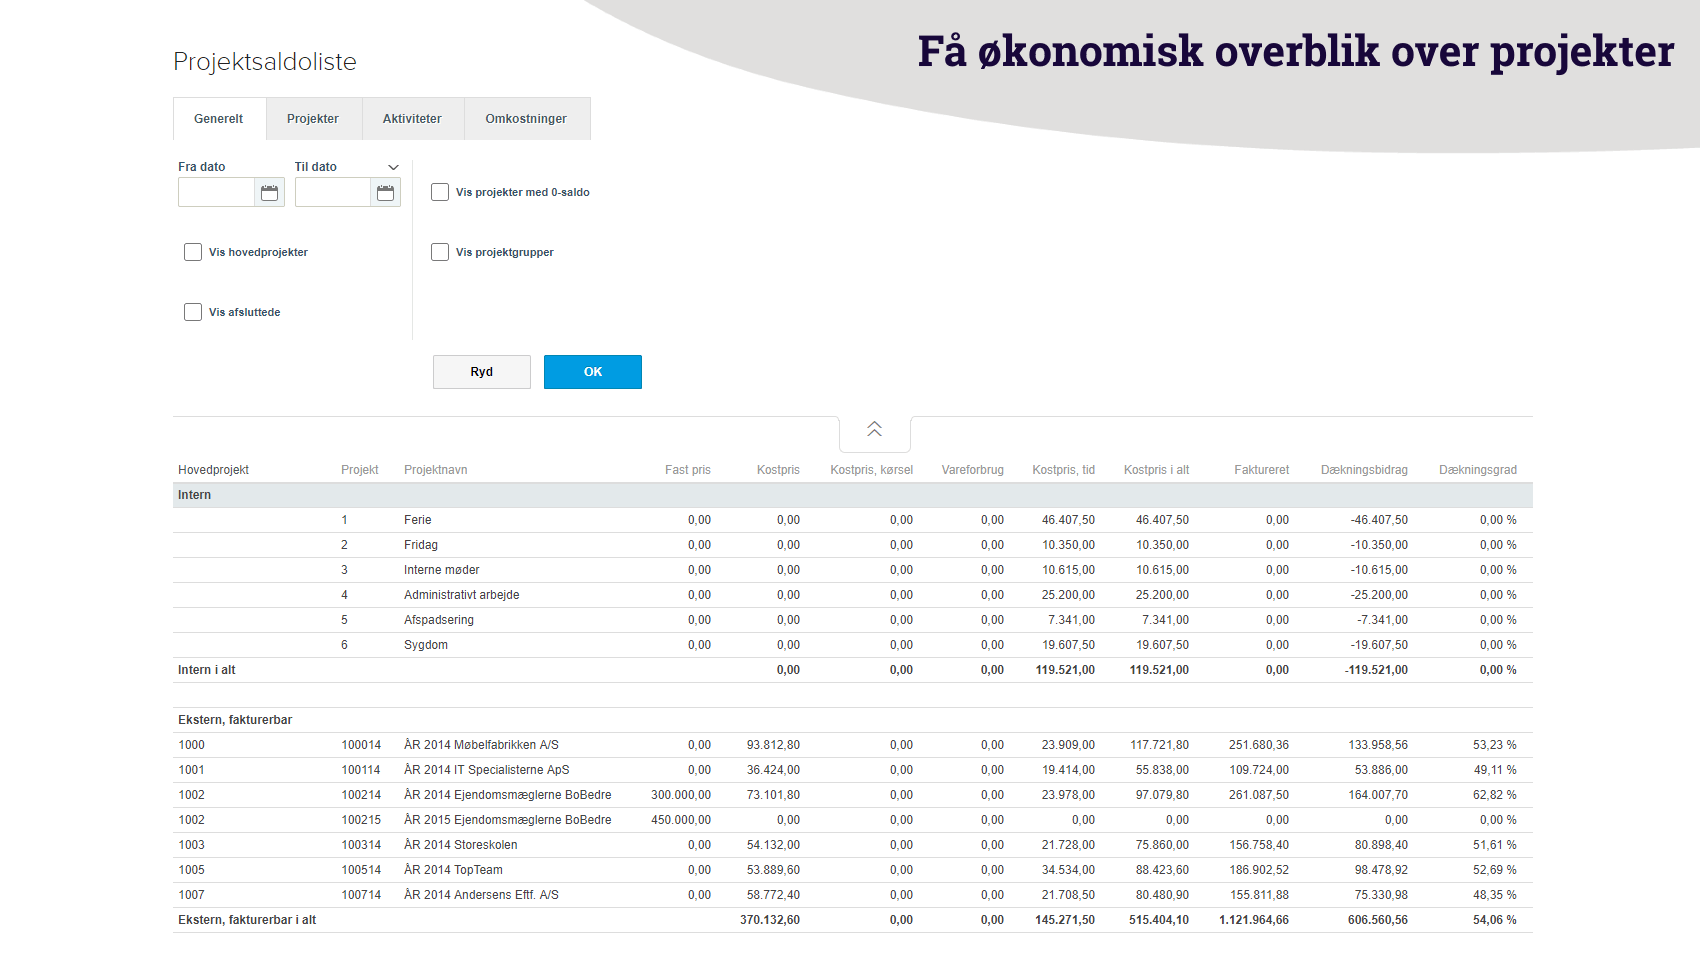
Task: Click the Faktureret column header
Action: 1261,470
